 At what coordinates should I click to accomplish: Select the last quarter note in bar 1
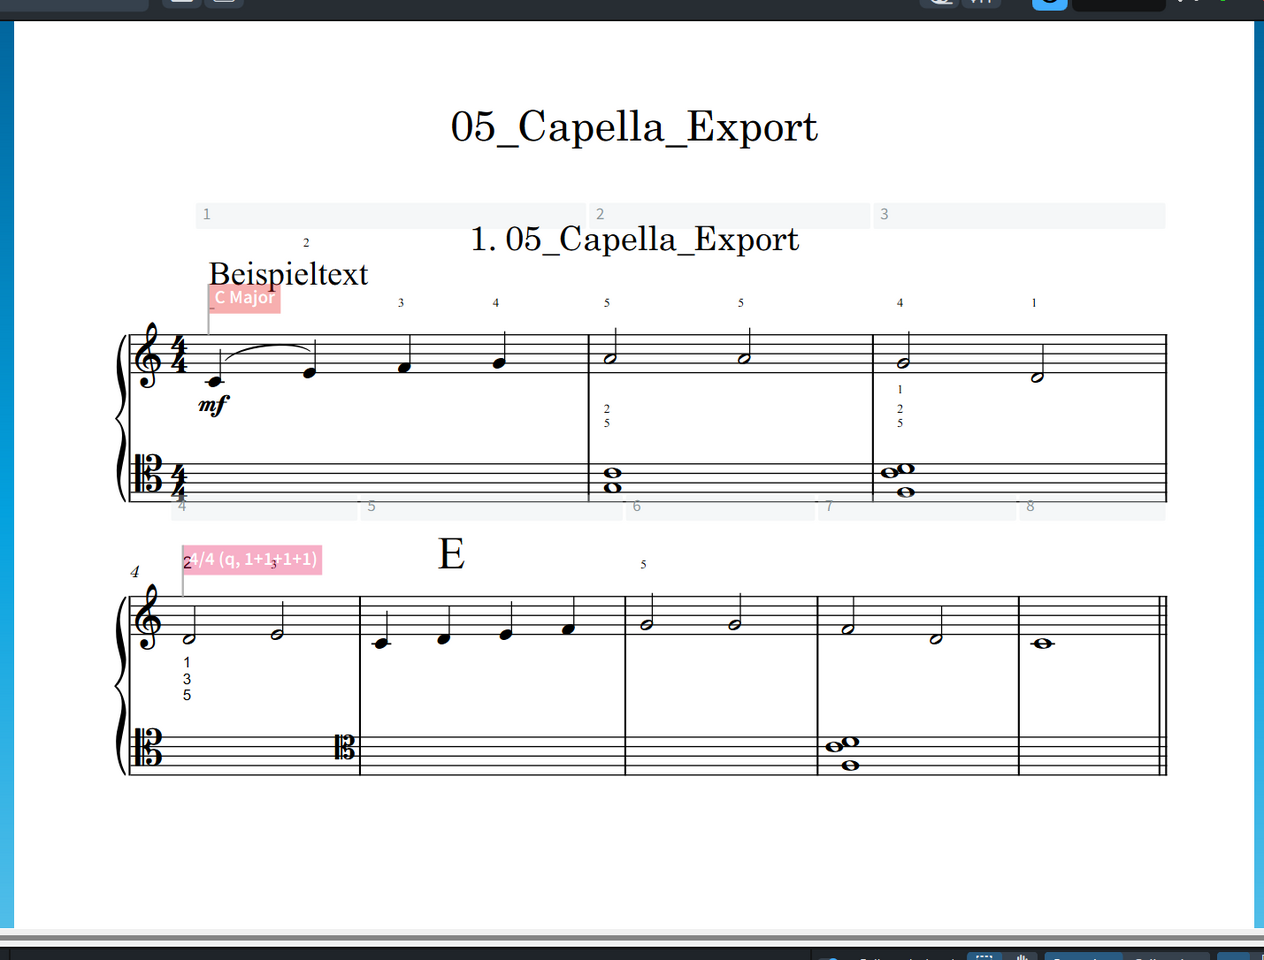pos(498,362)
